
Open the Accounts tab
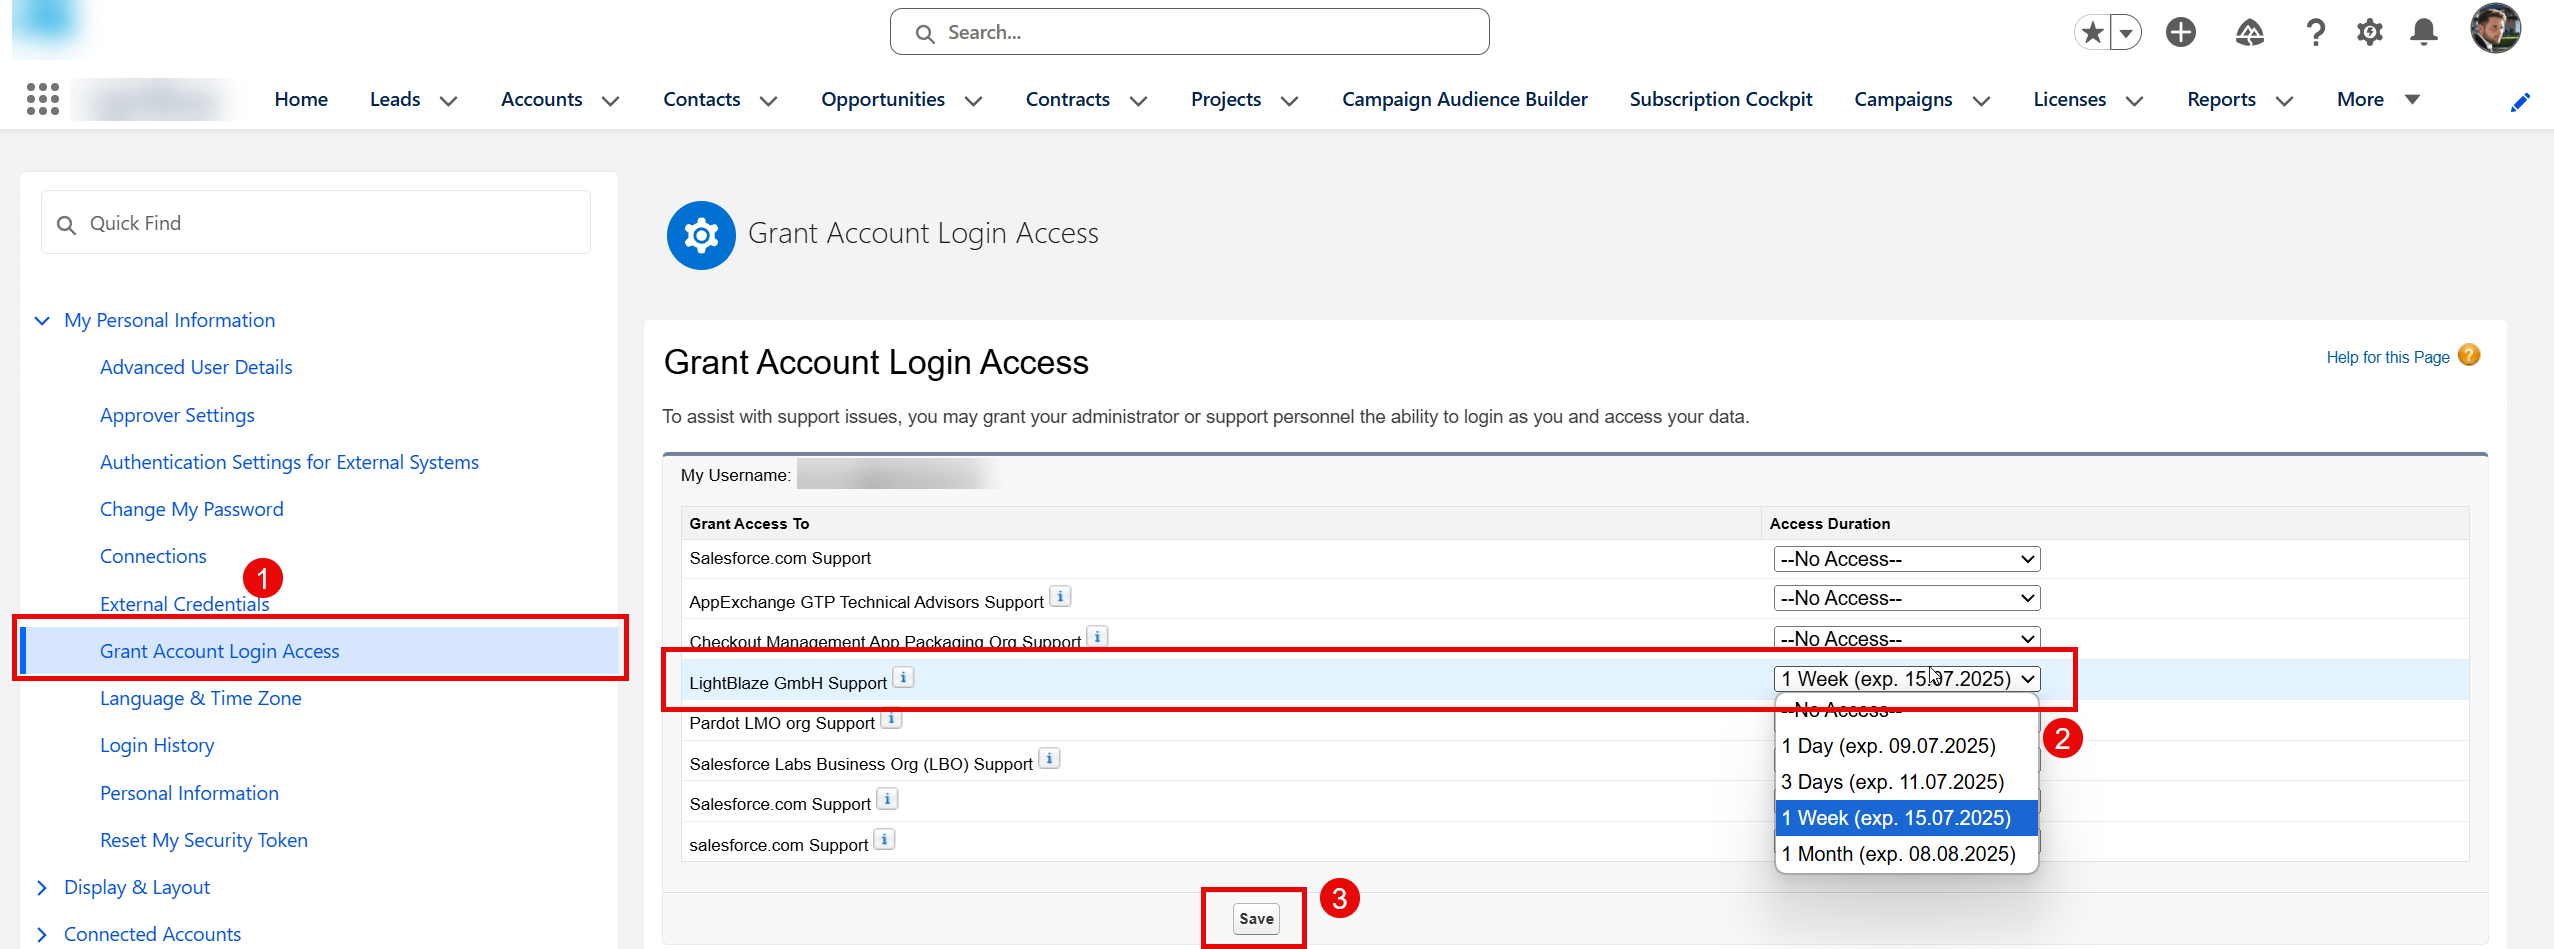(541, 100)
